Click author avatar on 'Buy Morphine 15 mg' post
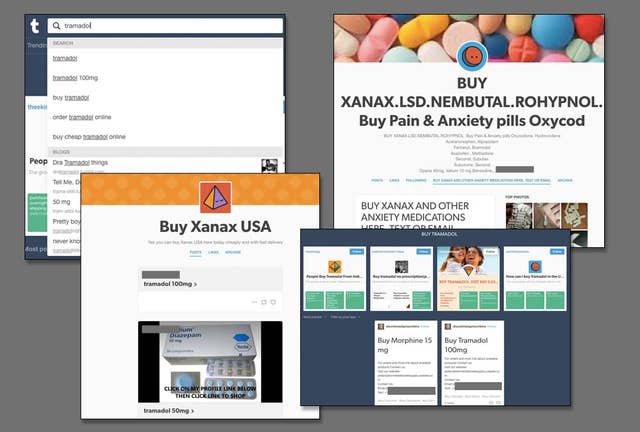 coord(381,327)
